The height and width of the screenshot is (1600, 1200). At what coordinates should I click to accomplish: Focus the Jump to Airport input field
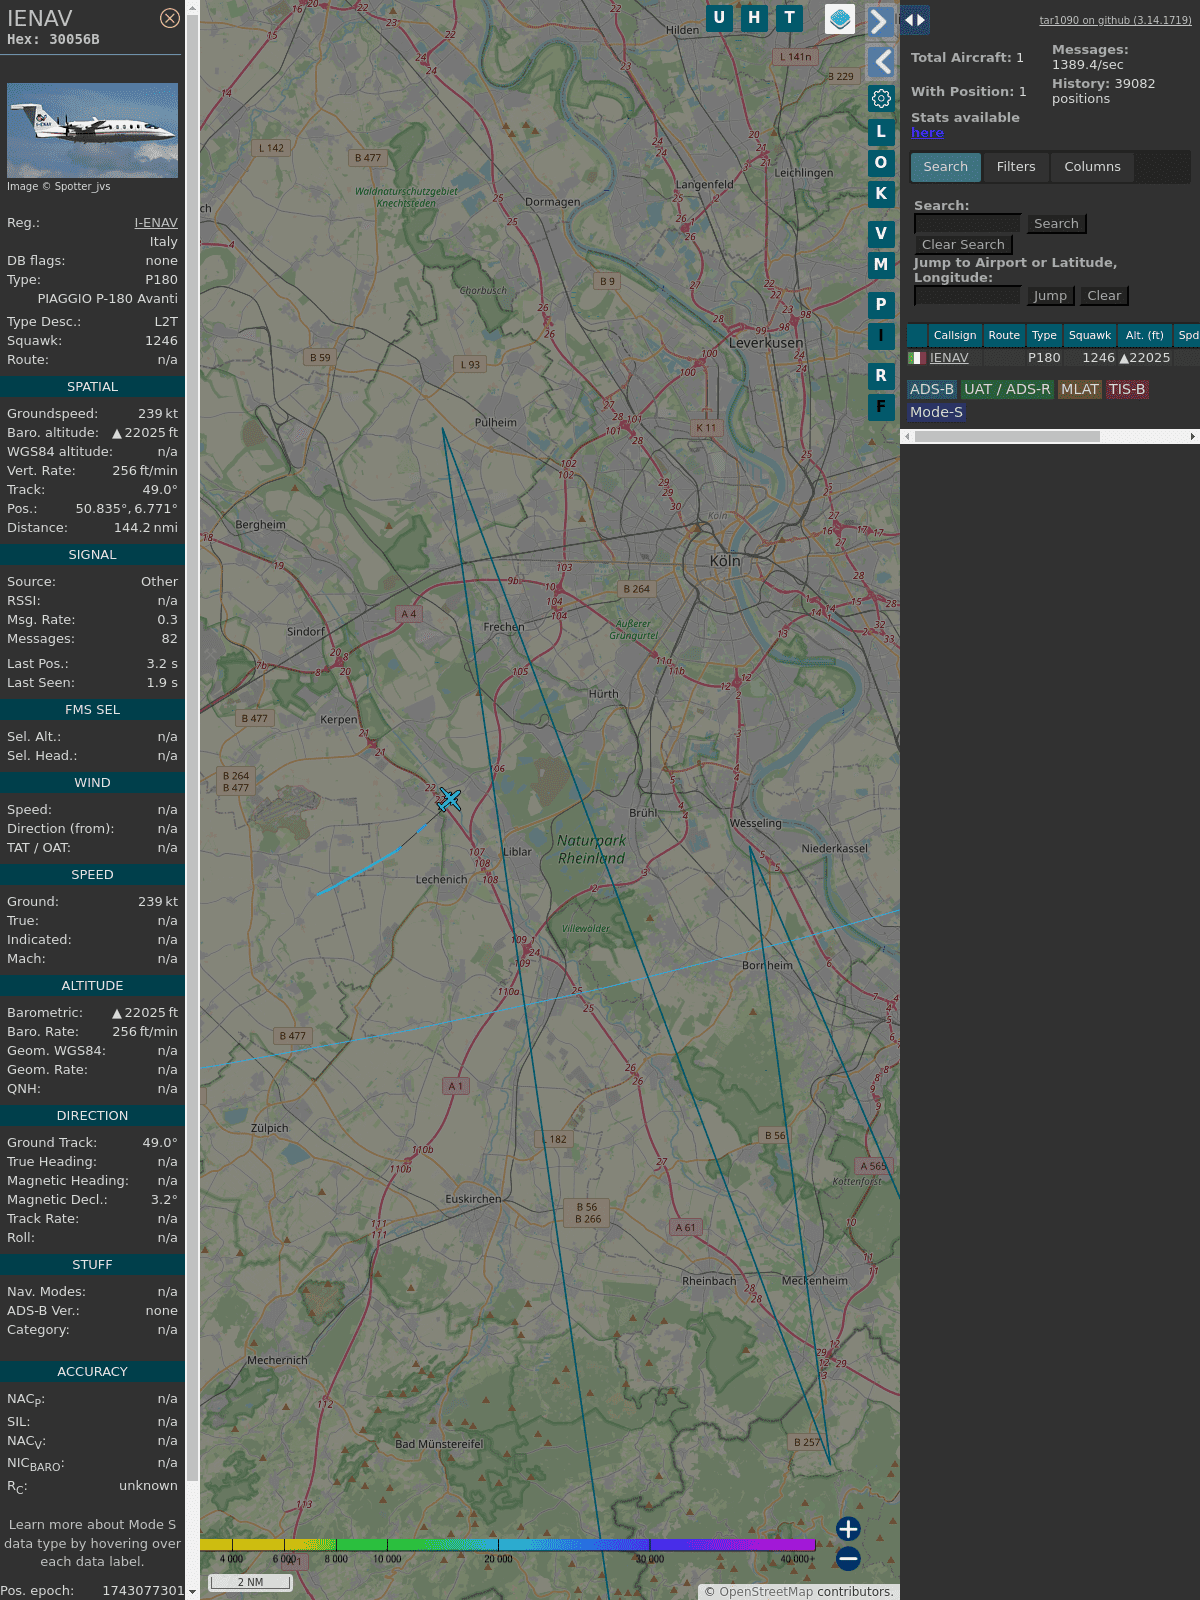tap(968, 296)
